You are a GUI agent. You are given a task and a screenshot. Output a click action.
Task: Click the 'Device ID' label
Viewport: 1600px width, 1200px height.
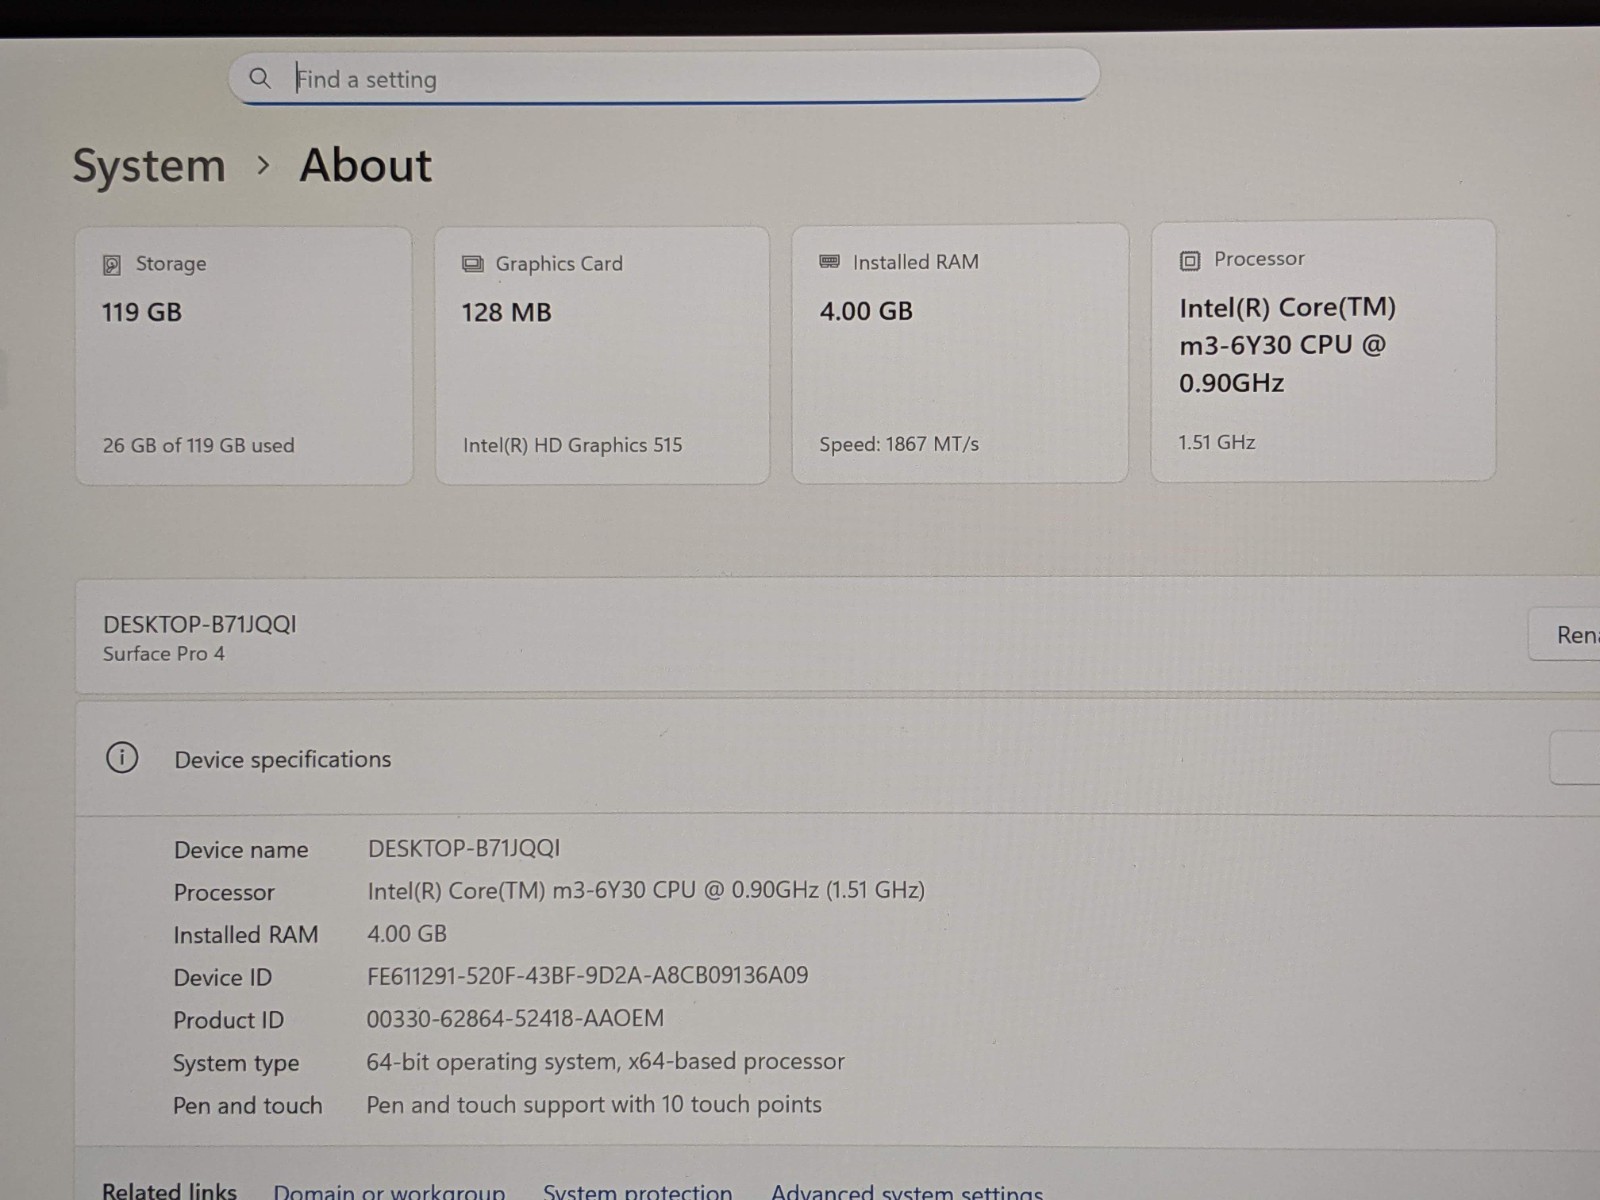coord(222,978)
